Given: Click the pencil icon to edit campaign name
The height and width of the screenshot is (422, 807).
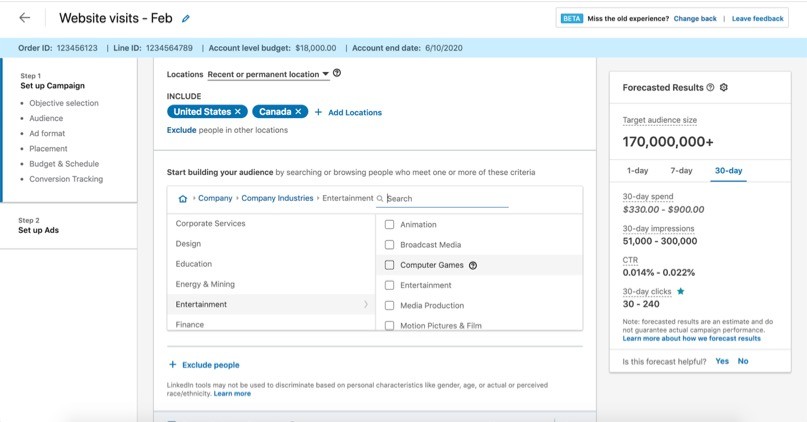Looking at the screenshot, I should point(186,19).
